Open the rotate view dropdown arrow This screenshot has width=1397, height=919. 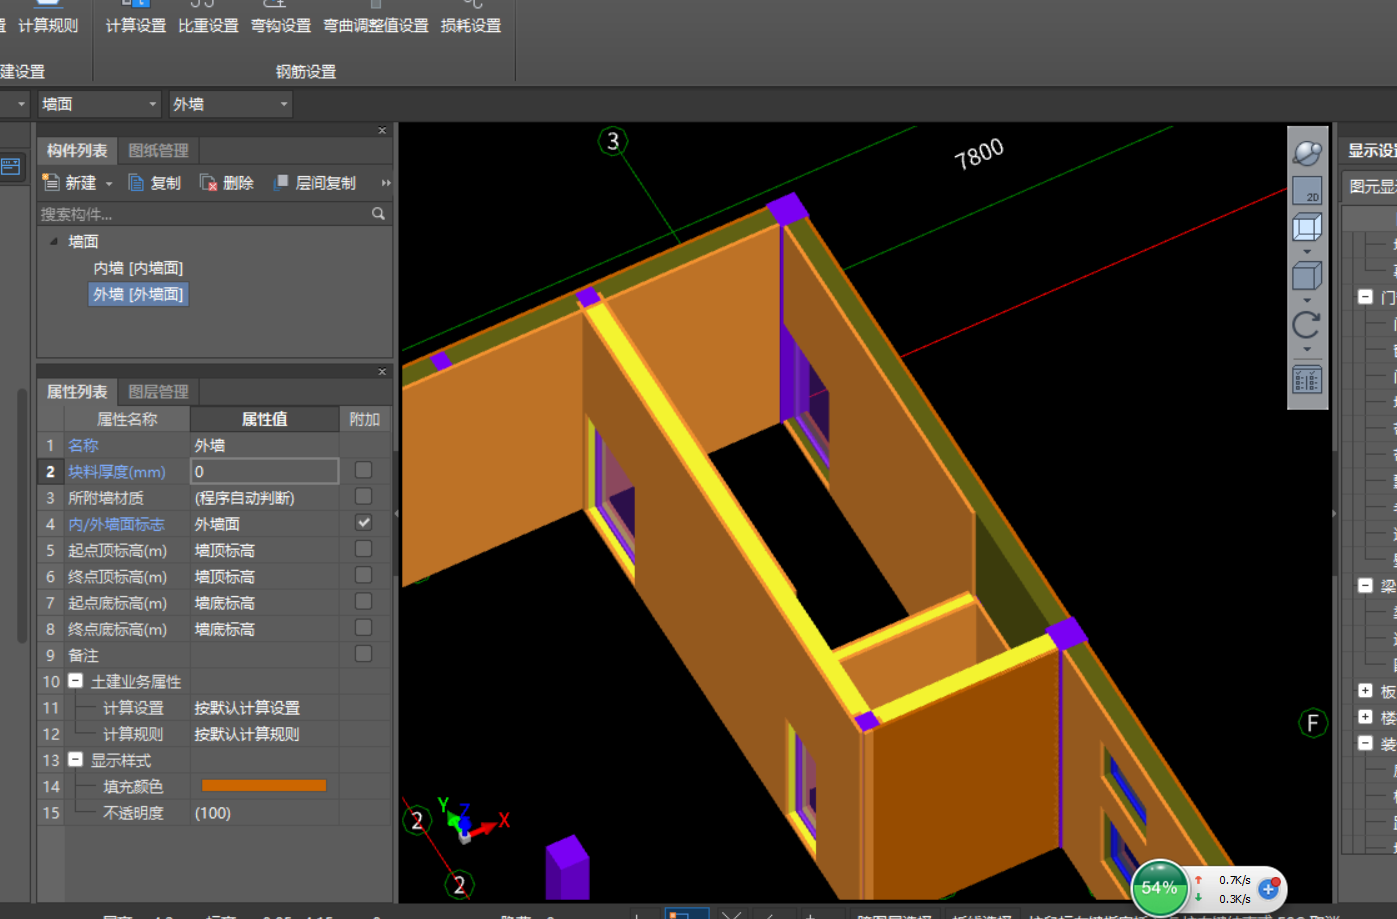[1307, 349]
